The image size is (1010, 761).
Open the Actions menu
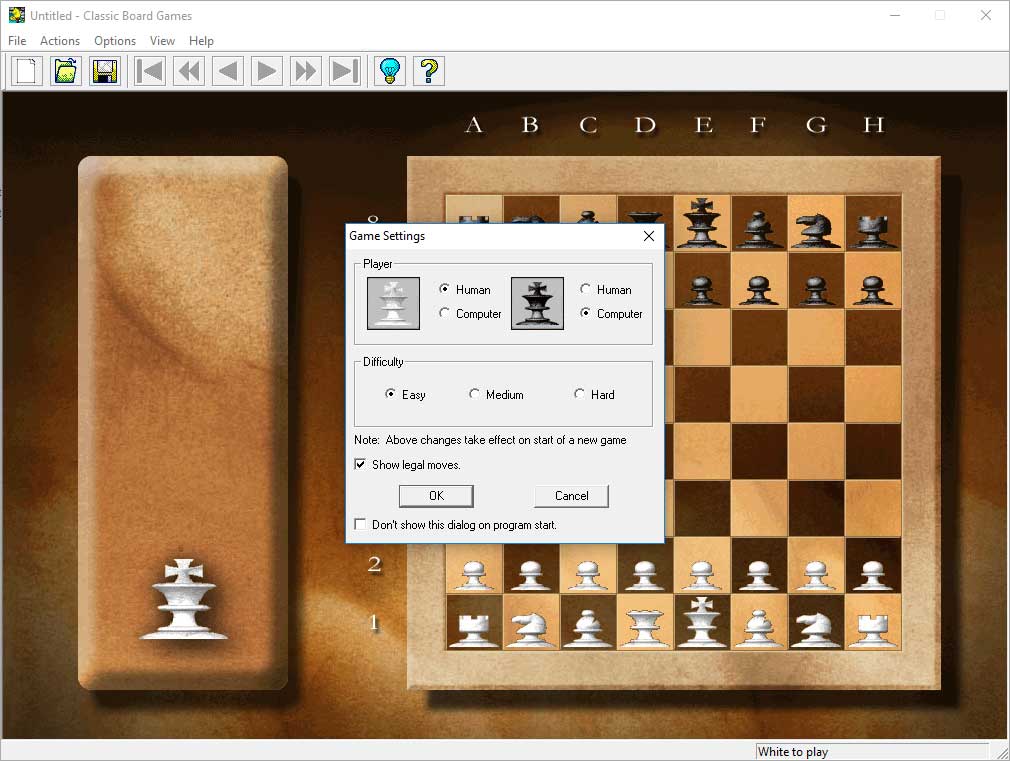(x=60, y=41)
